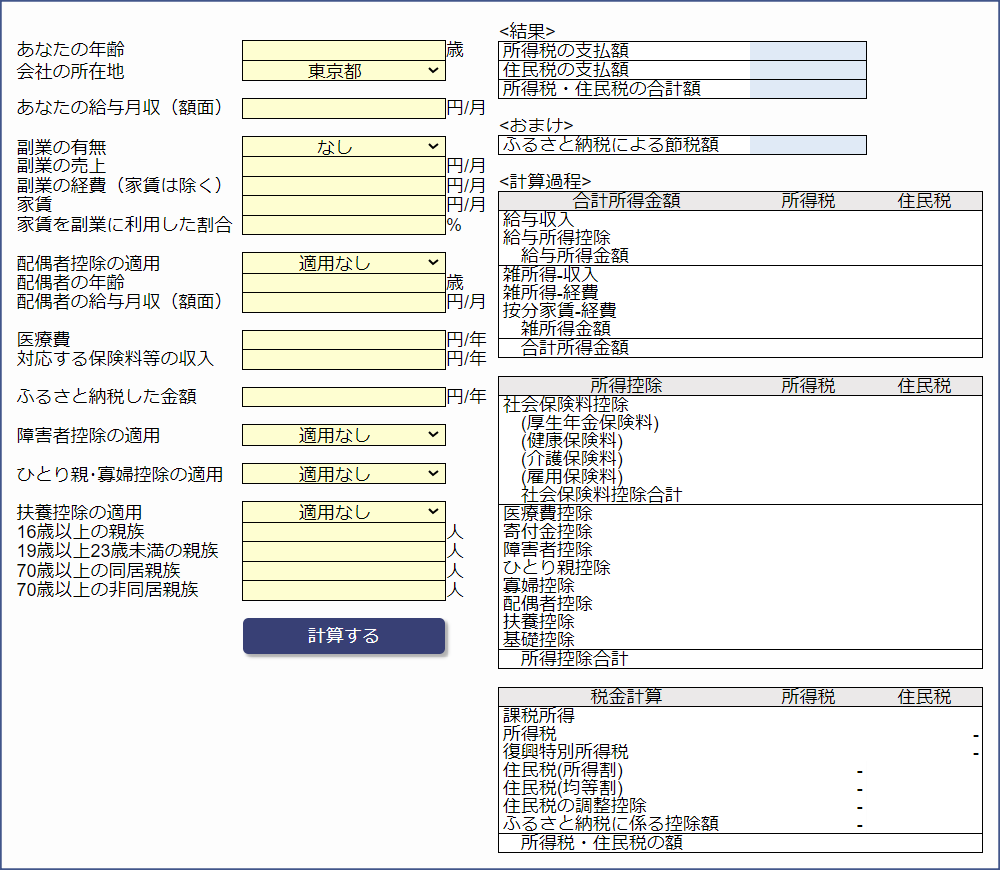Click the (厚生年金保険料) row label
Image resolution: width=1000 pixels, height=870 pixels.
(x=590, y=422)
